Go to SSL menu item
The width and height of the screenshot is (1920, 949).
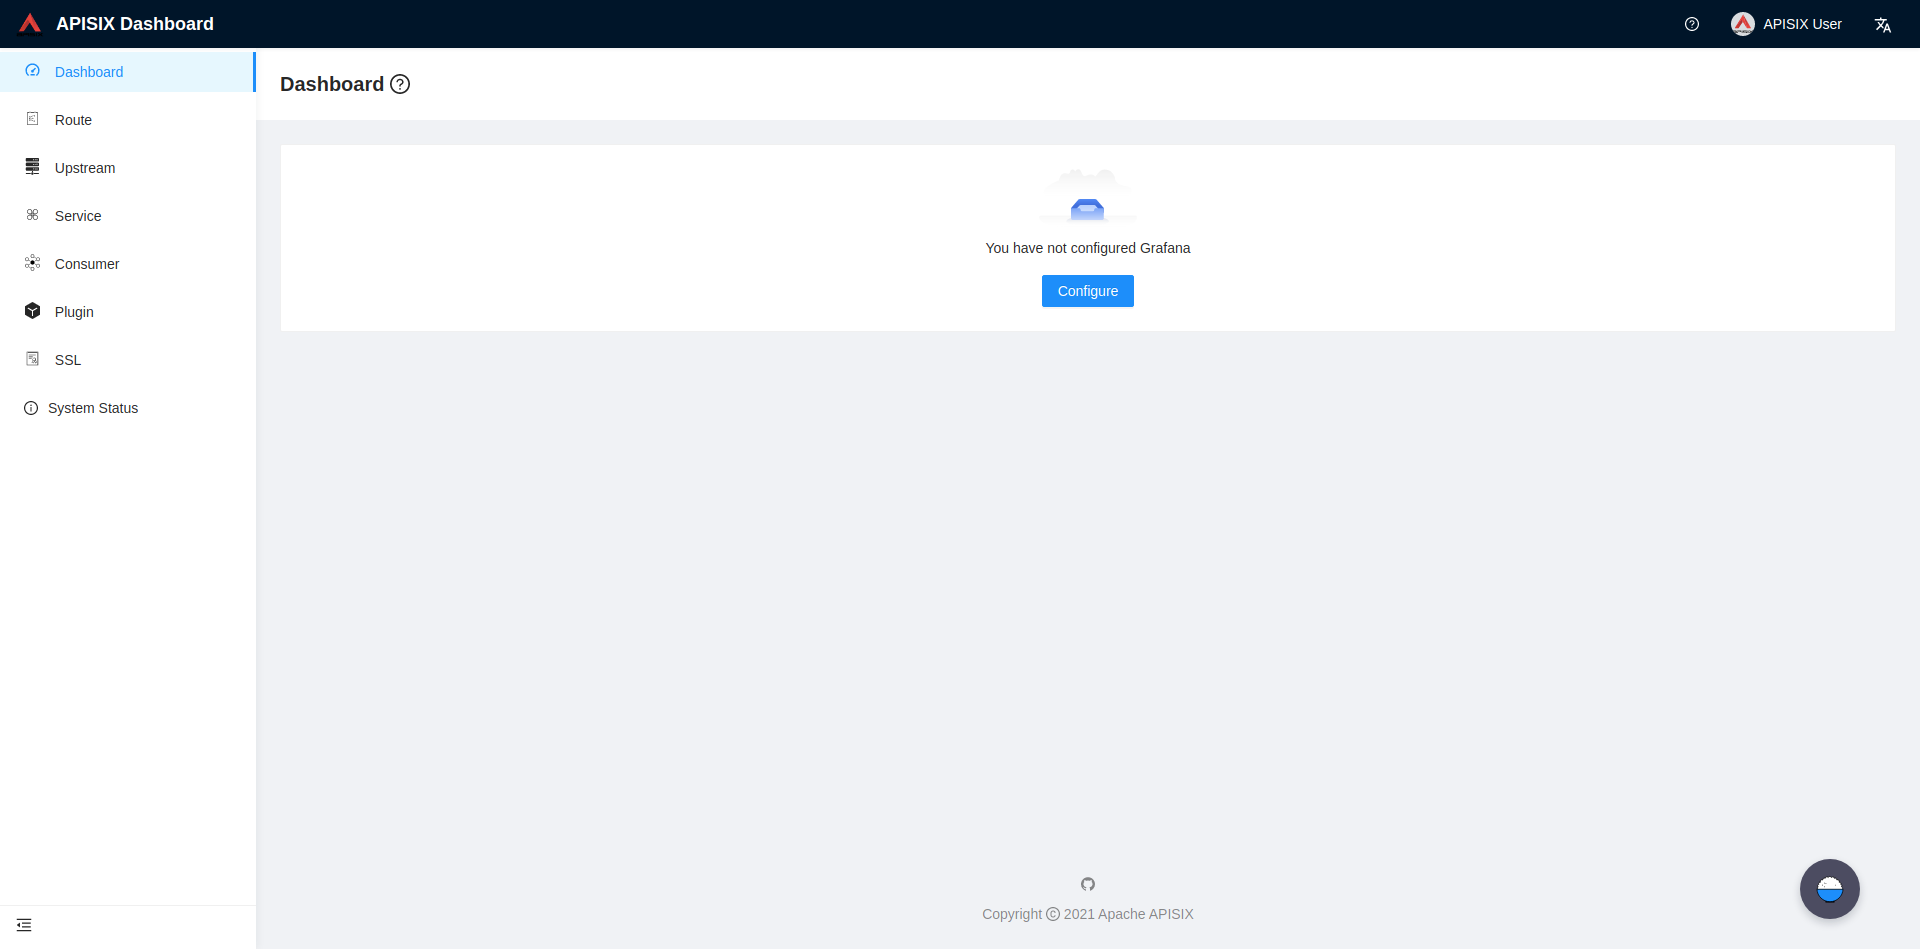click(x=128, y=360)
